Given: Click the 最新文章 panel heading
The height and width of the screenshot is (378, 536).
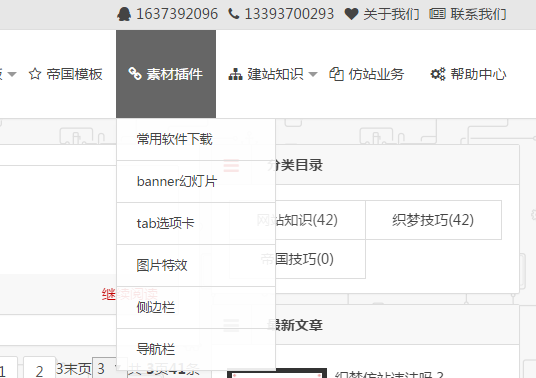Looking at the screenshot, I should 295,325.
